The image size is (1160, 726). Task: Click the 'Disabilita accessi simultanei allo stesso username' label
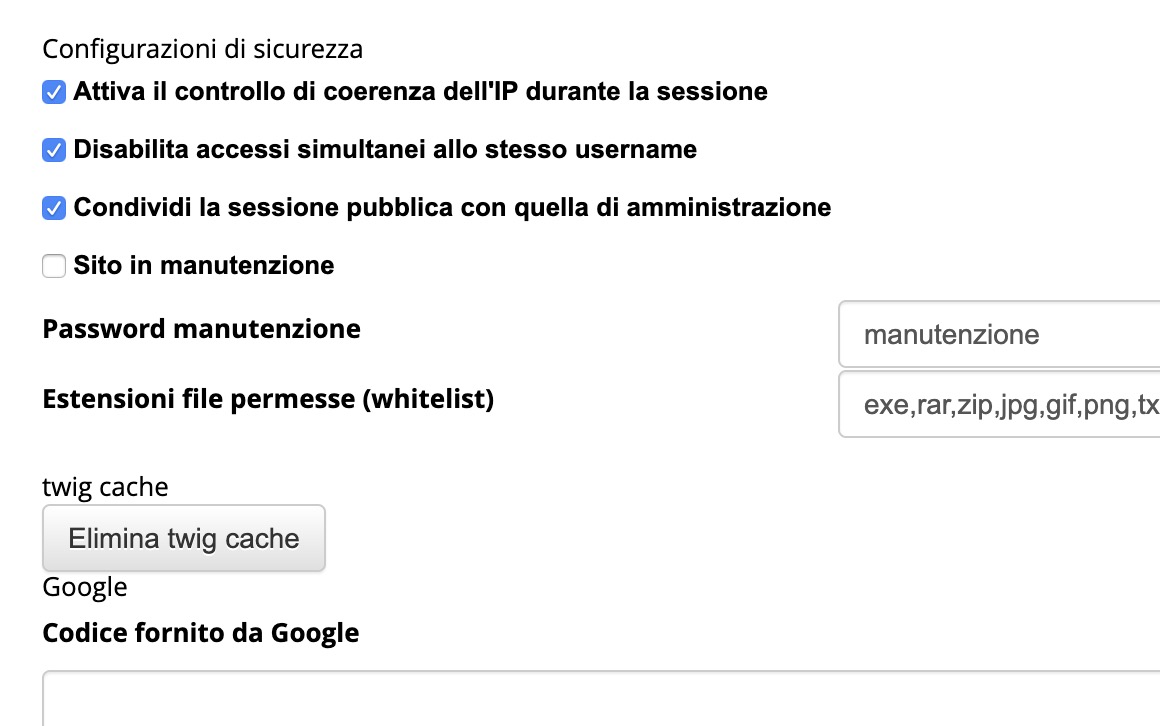pos(385,150)
